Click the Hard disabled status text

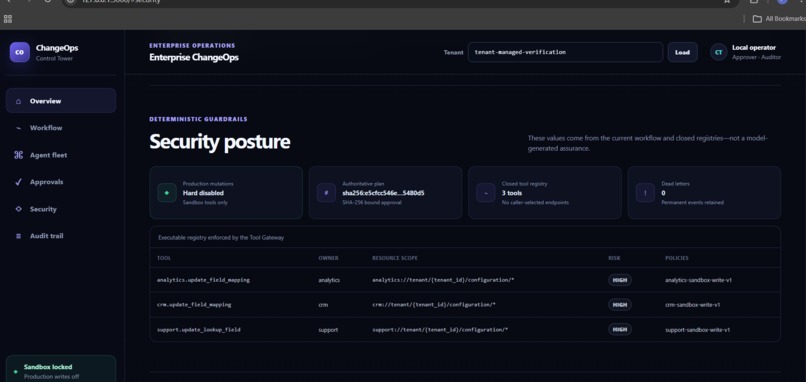[x=203, y=193]
